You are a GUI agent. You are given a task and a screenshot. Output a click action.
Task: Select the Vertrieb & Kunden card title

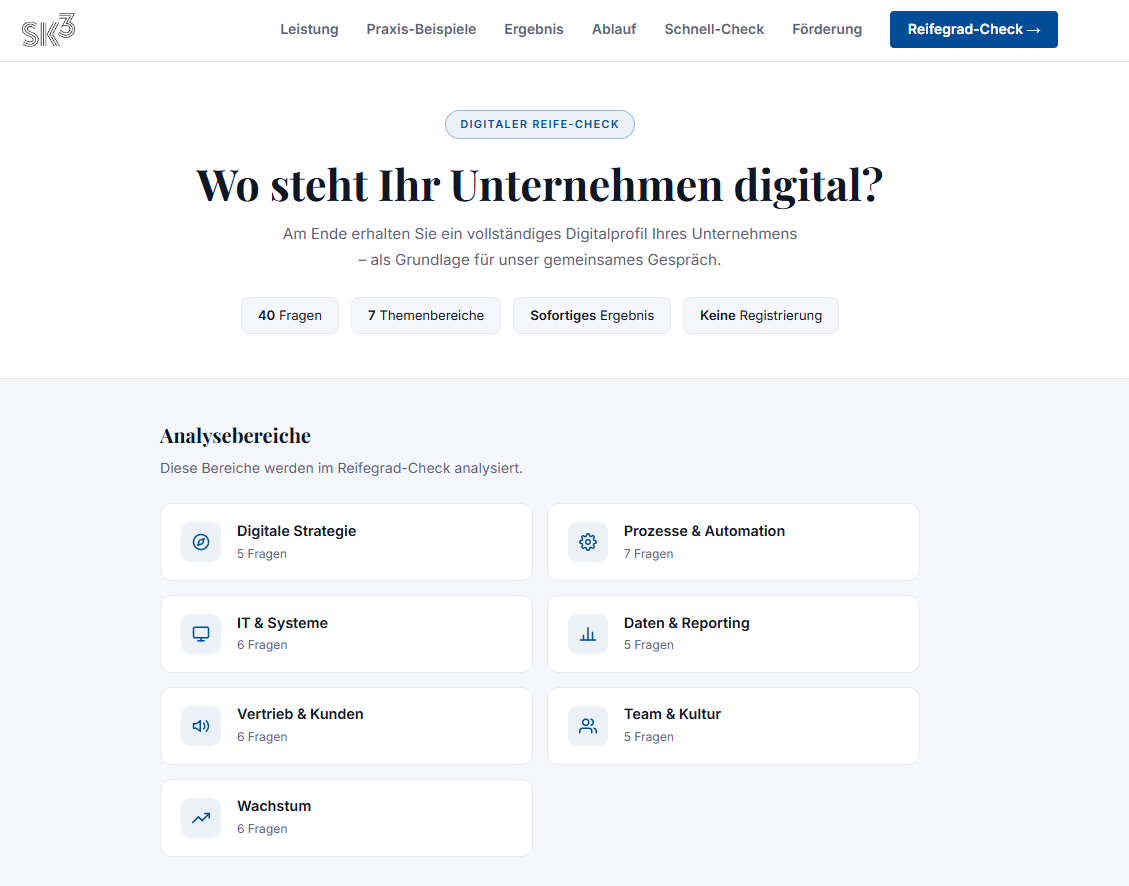coord(300,714)
